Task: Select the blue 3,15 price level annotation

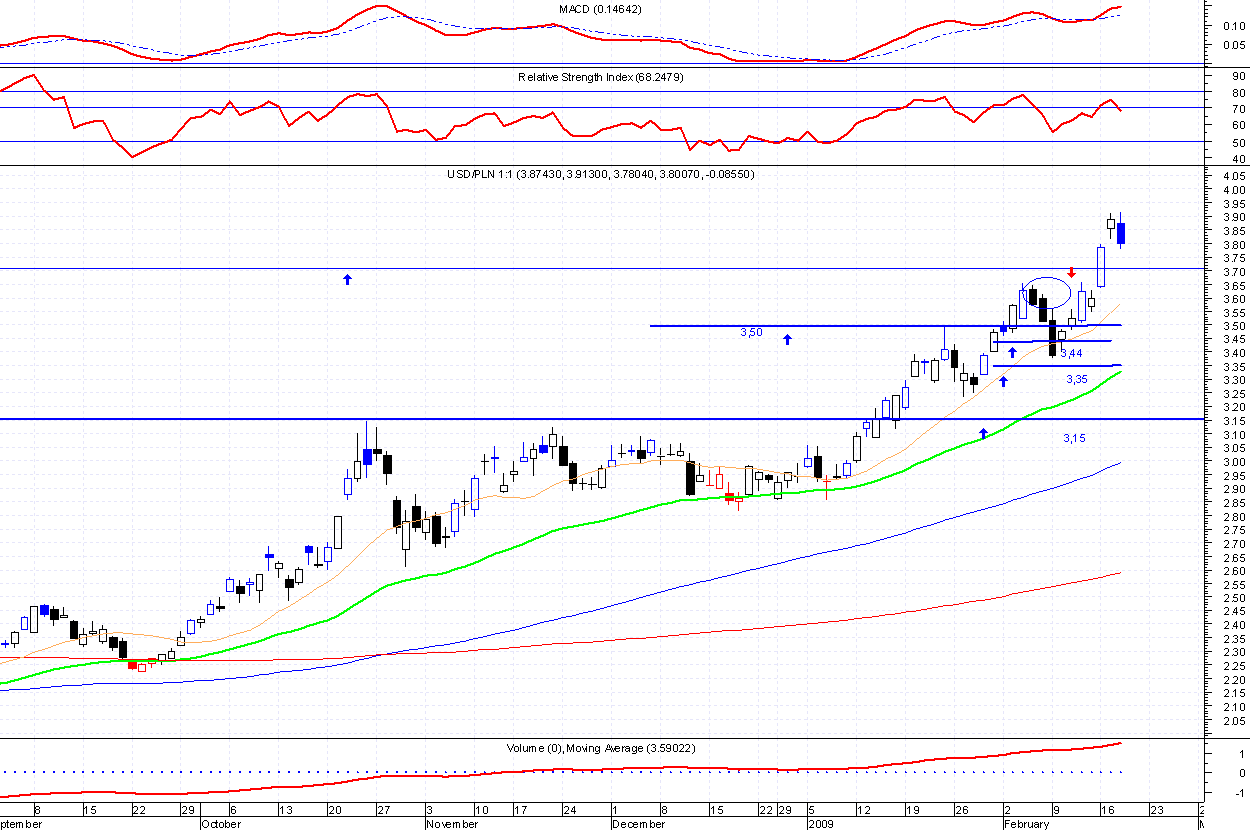Action: tap(1074, 438)
